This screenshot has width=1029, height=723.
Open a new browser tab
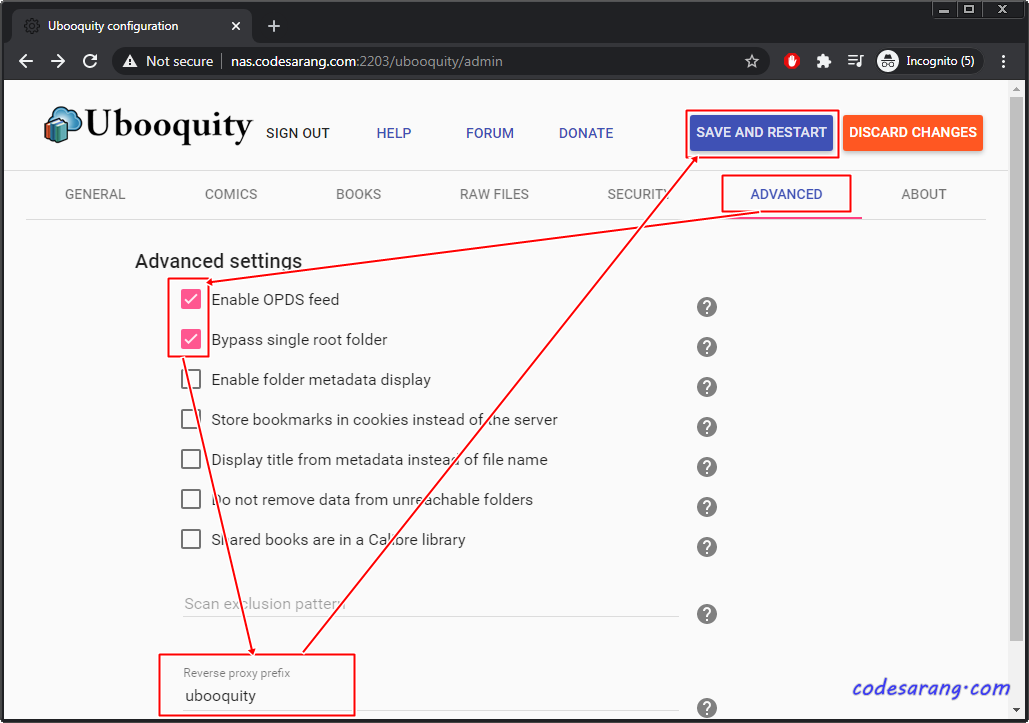click(274, 26)
